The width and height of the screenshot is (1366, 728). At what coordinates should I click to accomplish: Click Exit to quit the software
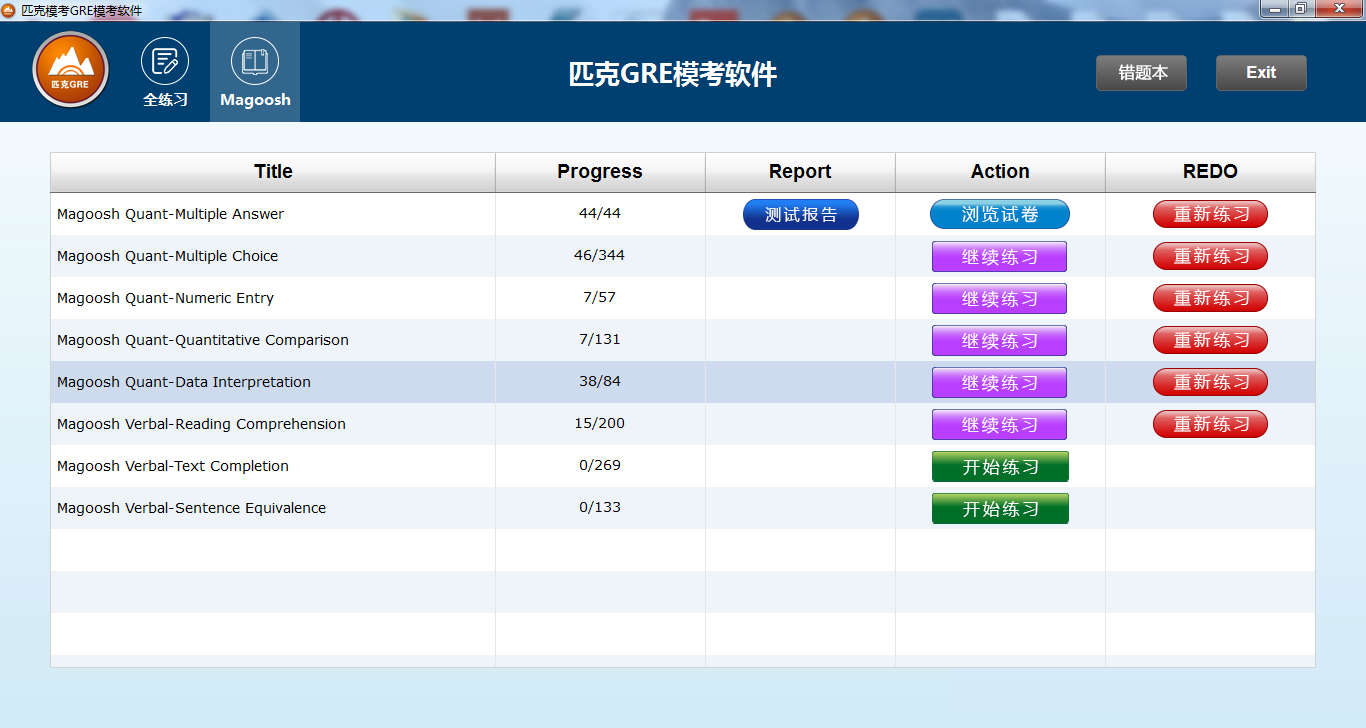pos(1261,72)
